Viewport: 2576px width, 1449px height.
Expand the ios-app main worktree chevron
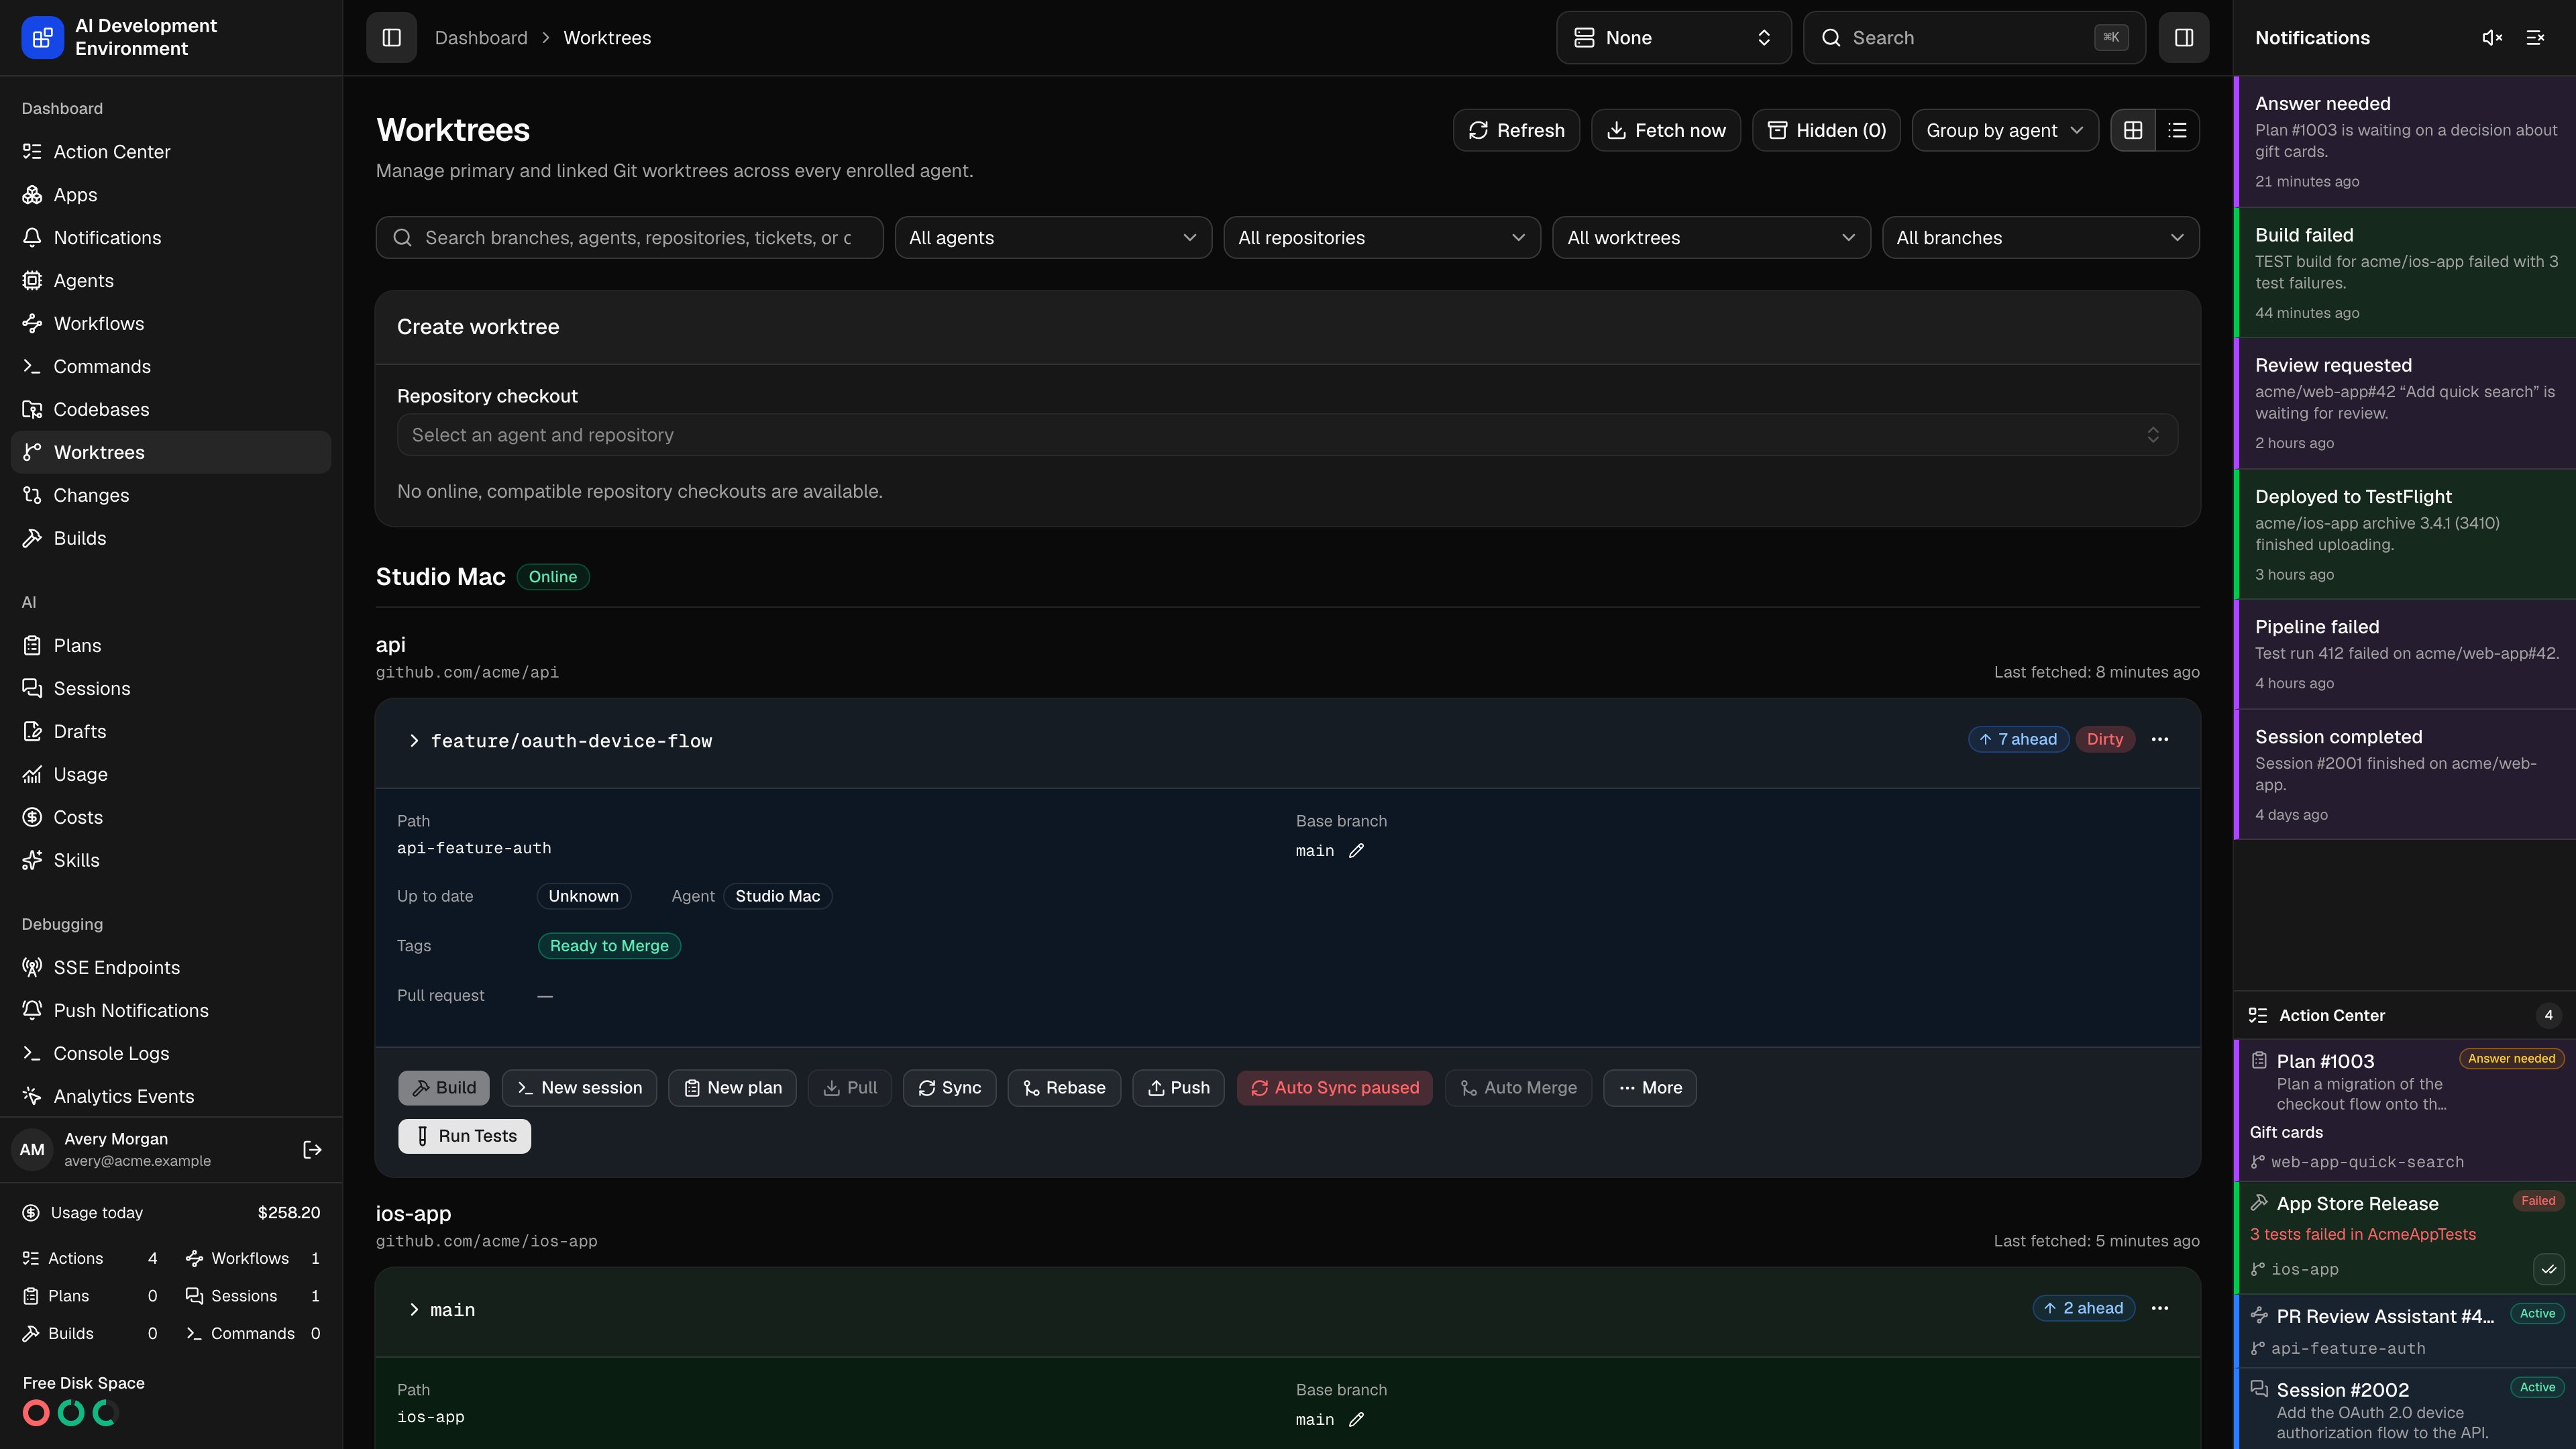click(x=414, y=1310)
